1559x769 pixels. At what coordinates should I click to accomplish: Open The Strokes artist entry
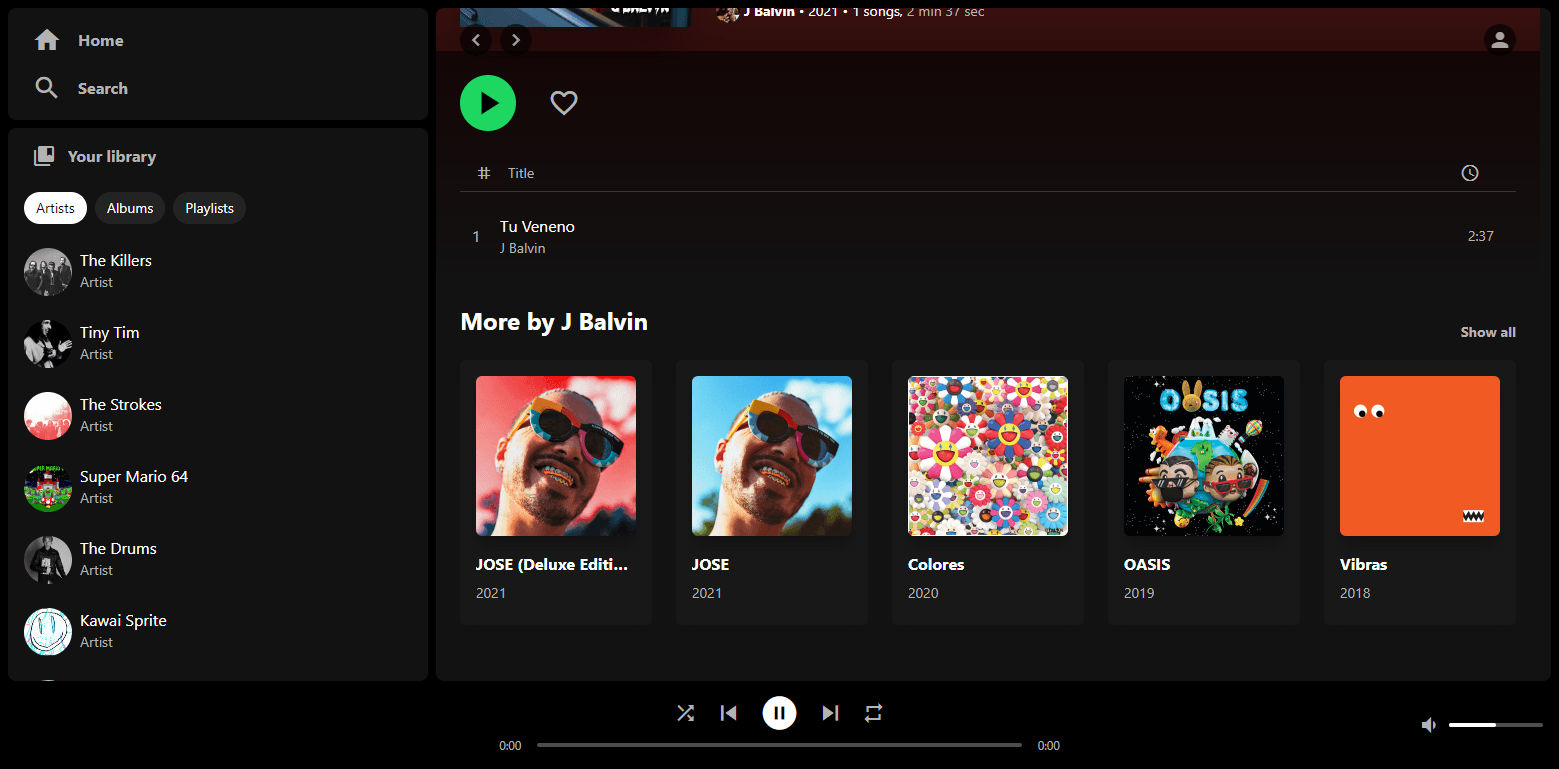(218, 416)
